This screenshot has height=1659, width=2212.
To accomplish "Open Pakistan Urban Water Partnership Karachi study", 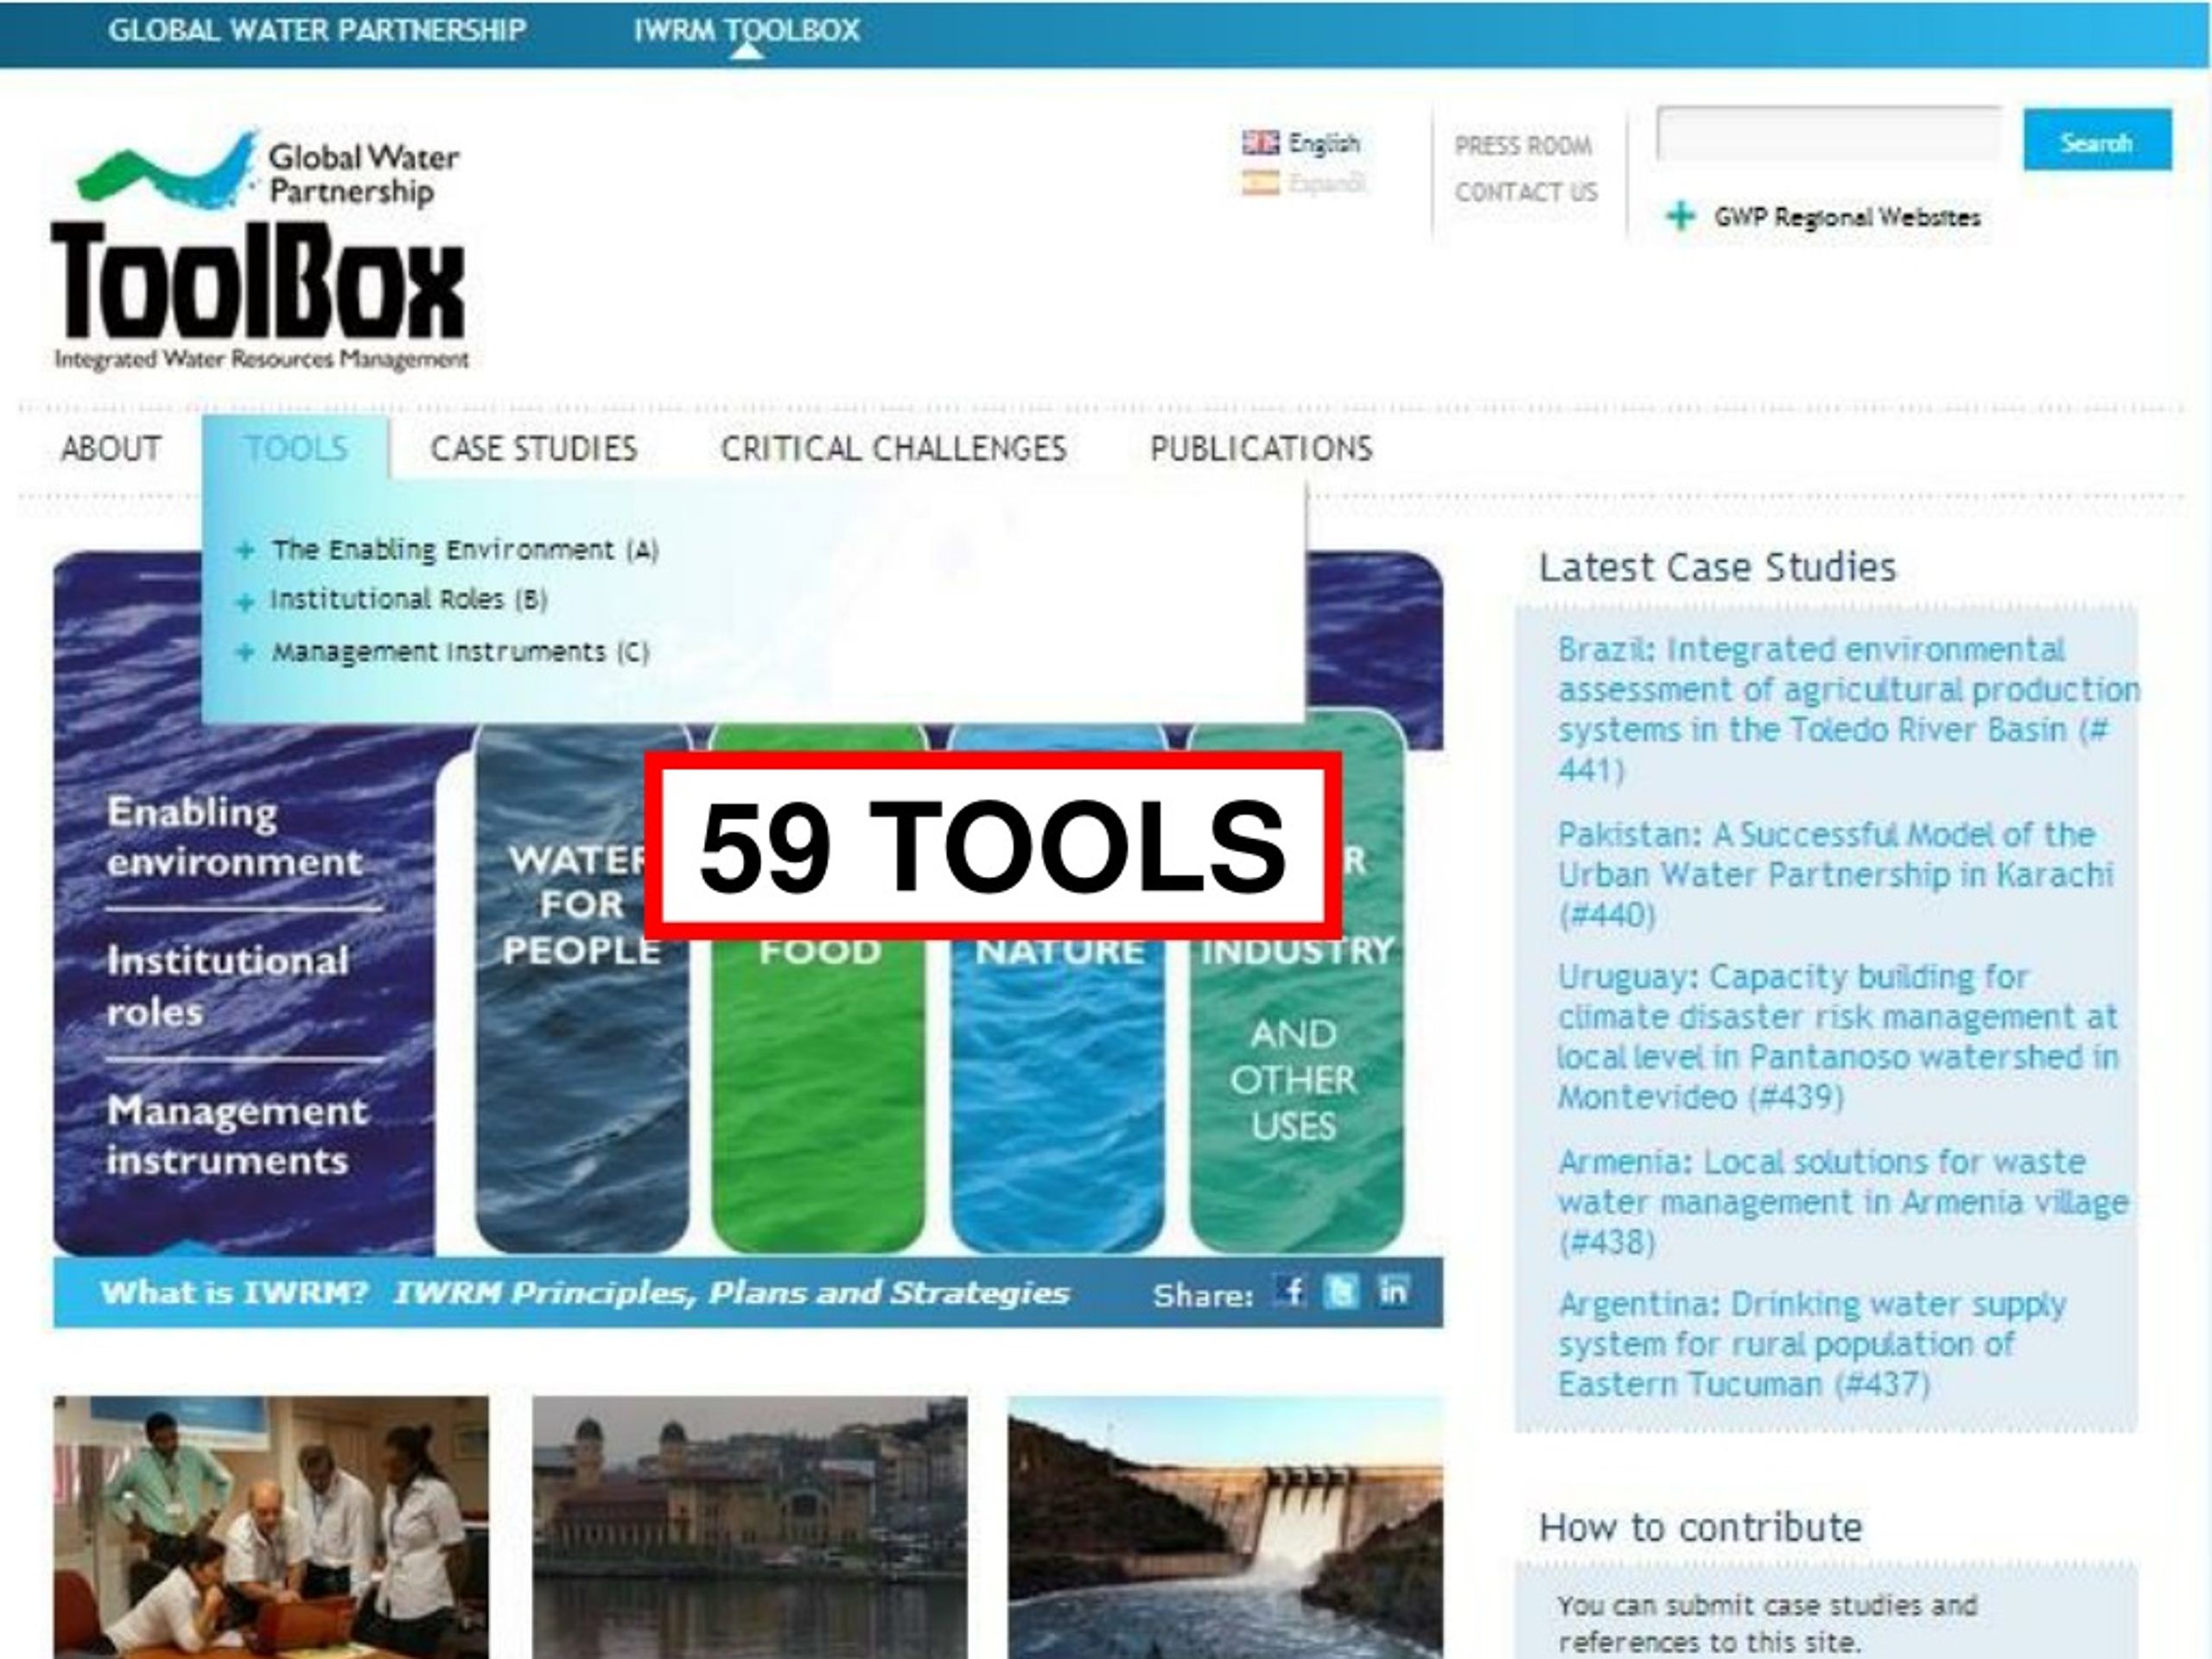I will pos(1835,874).
